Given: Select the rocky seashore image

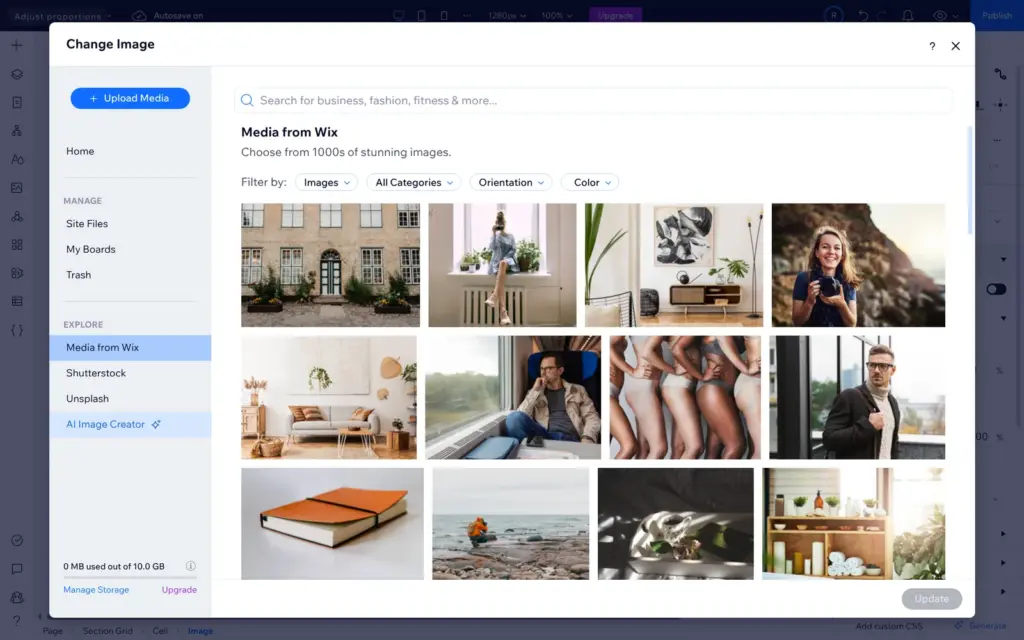Looking at the screenshot, I should click(x=511, y=524).
